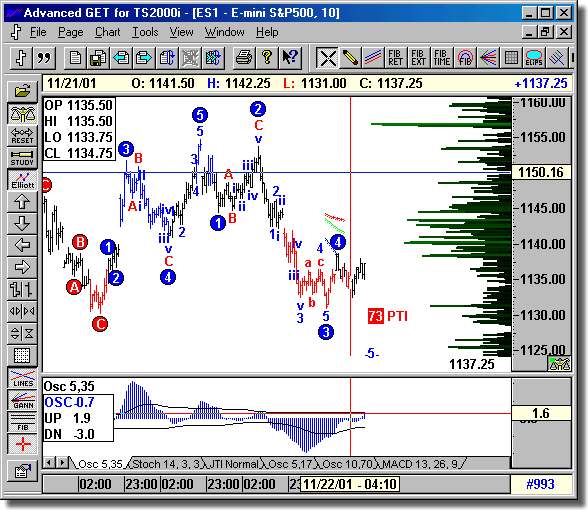Select the regression channel lines tool
The image size is (588, 510).
pyautogui.click(x=556, y=58)
